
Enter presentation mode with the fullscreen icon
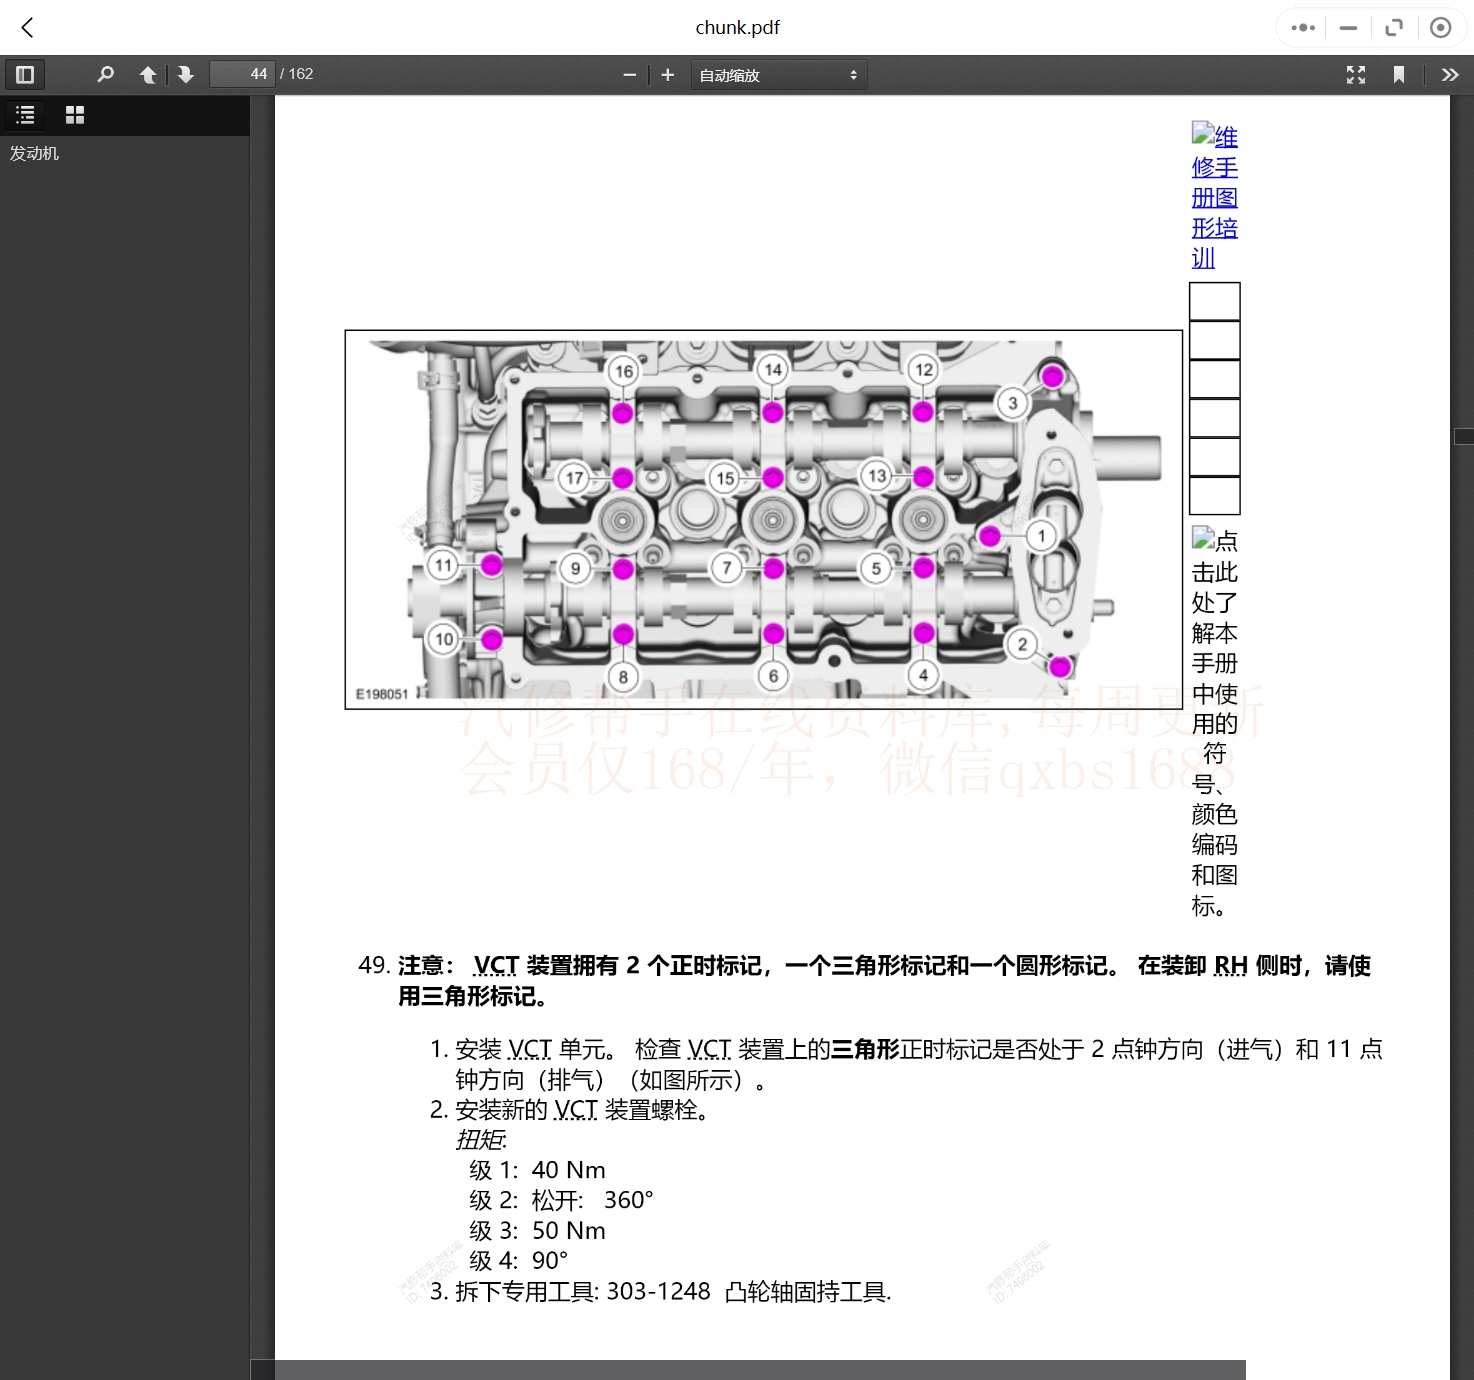1356,74
